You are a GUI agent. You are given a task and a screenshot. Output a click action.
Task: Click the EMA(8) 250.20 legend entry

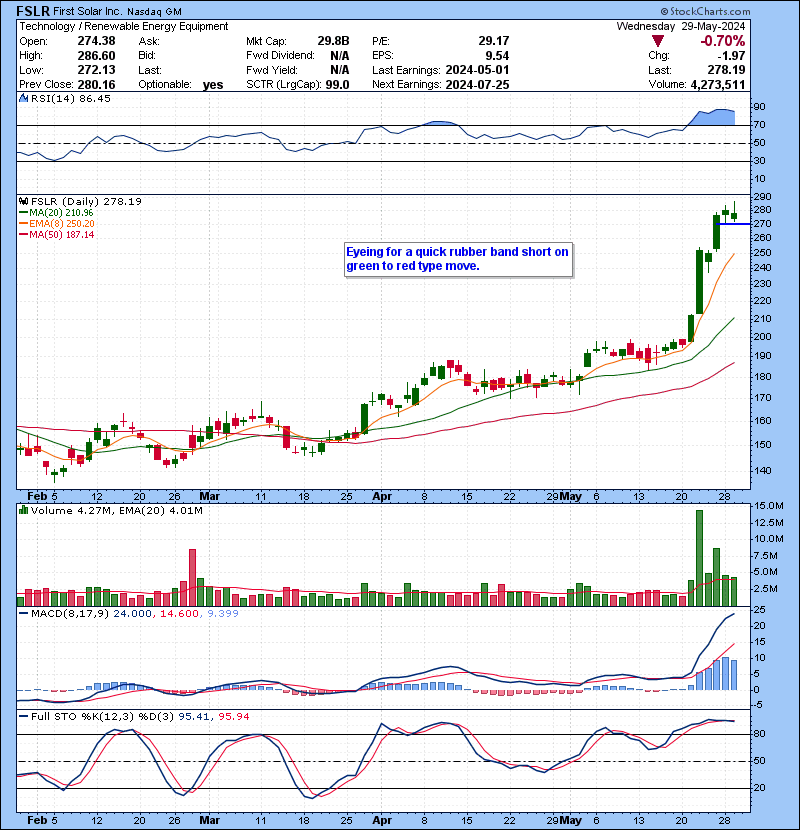pos(57,223)
